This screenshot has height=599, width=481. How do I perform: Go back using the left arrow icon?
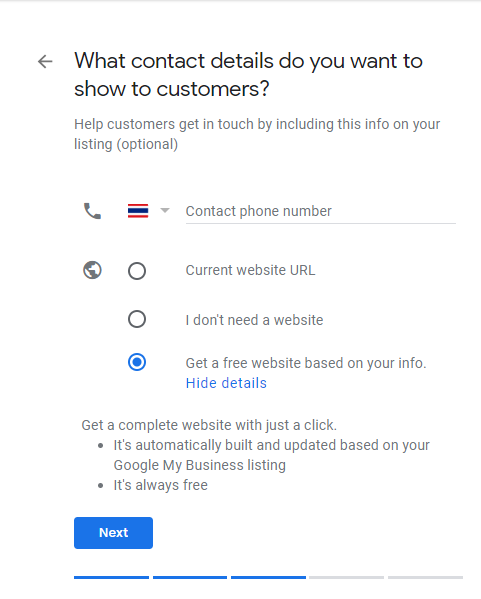click(45, 62)
